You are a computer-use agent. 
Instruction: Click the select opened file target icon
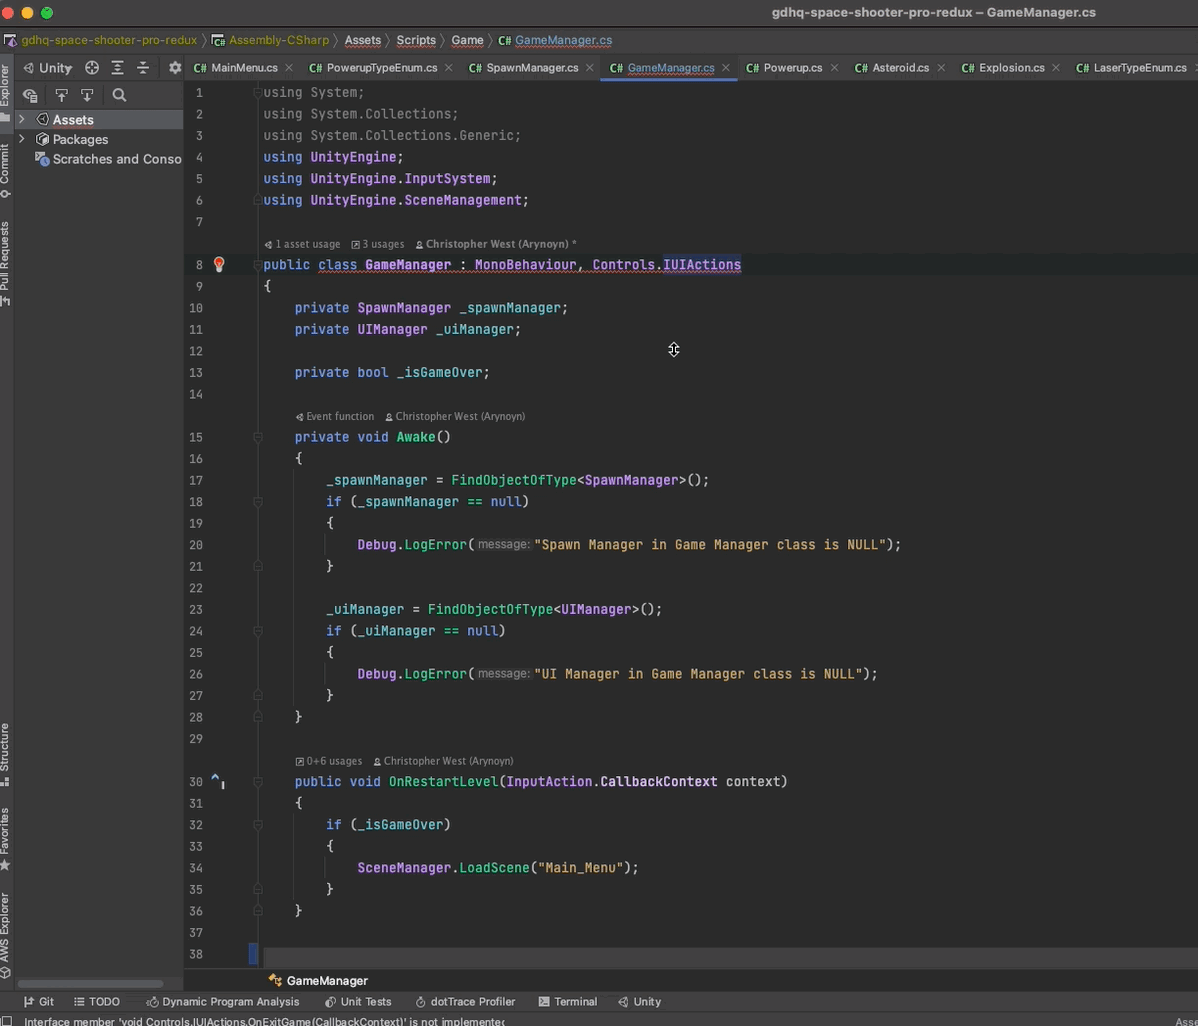92,68
